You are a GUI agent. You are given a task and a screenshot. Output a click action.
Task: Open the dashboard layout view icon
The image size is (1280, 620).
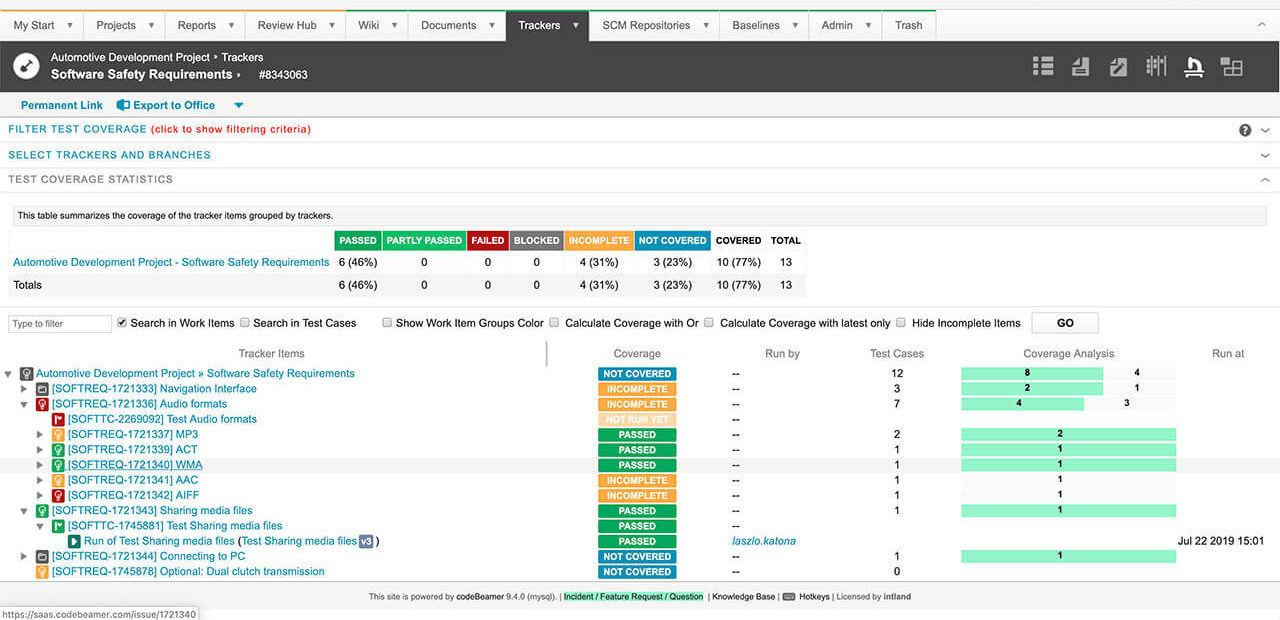[1232, 67]
